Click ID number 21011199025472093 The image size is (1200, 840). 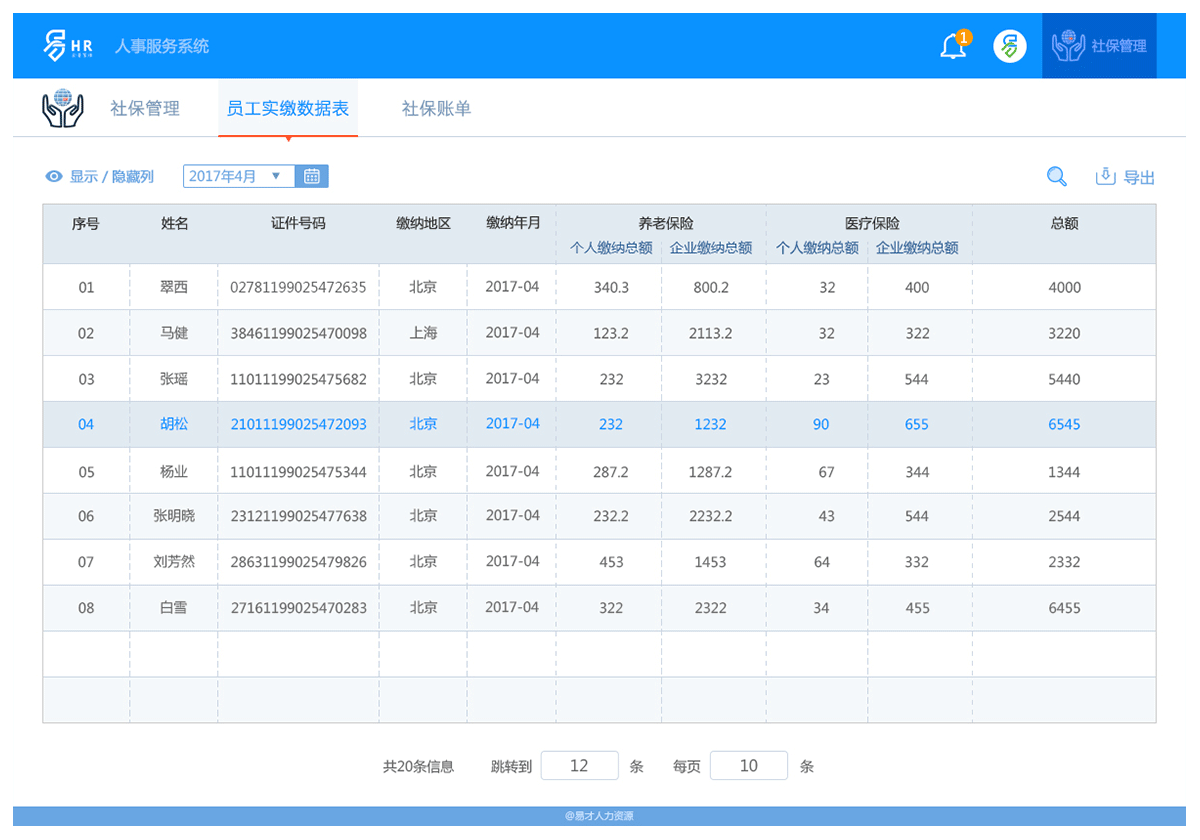(x=298, y=424)
